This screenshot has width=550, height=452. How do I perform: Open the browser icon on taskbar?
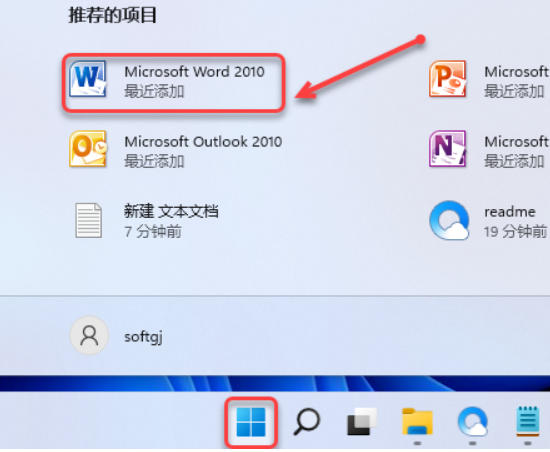click(x=472, y=421)
